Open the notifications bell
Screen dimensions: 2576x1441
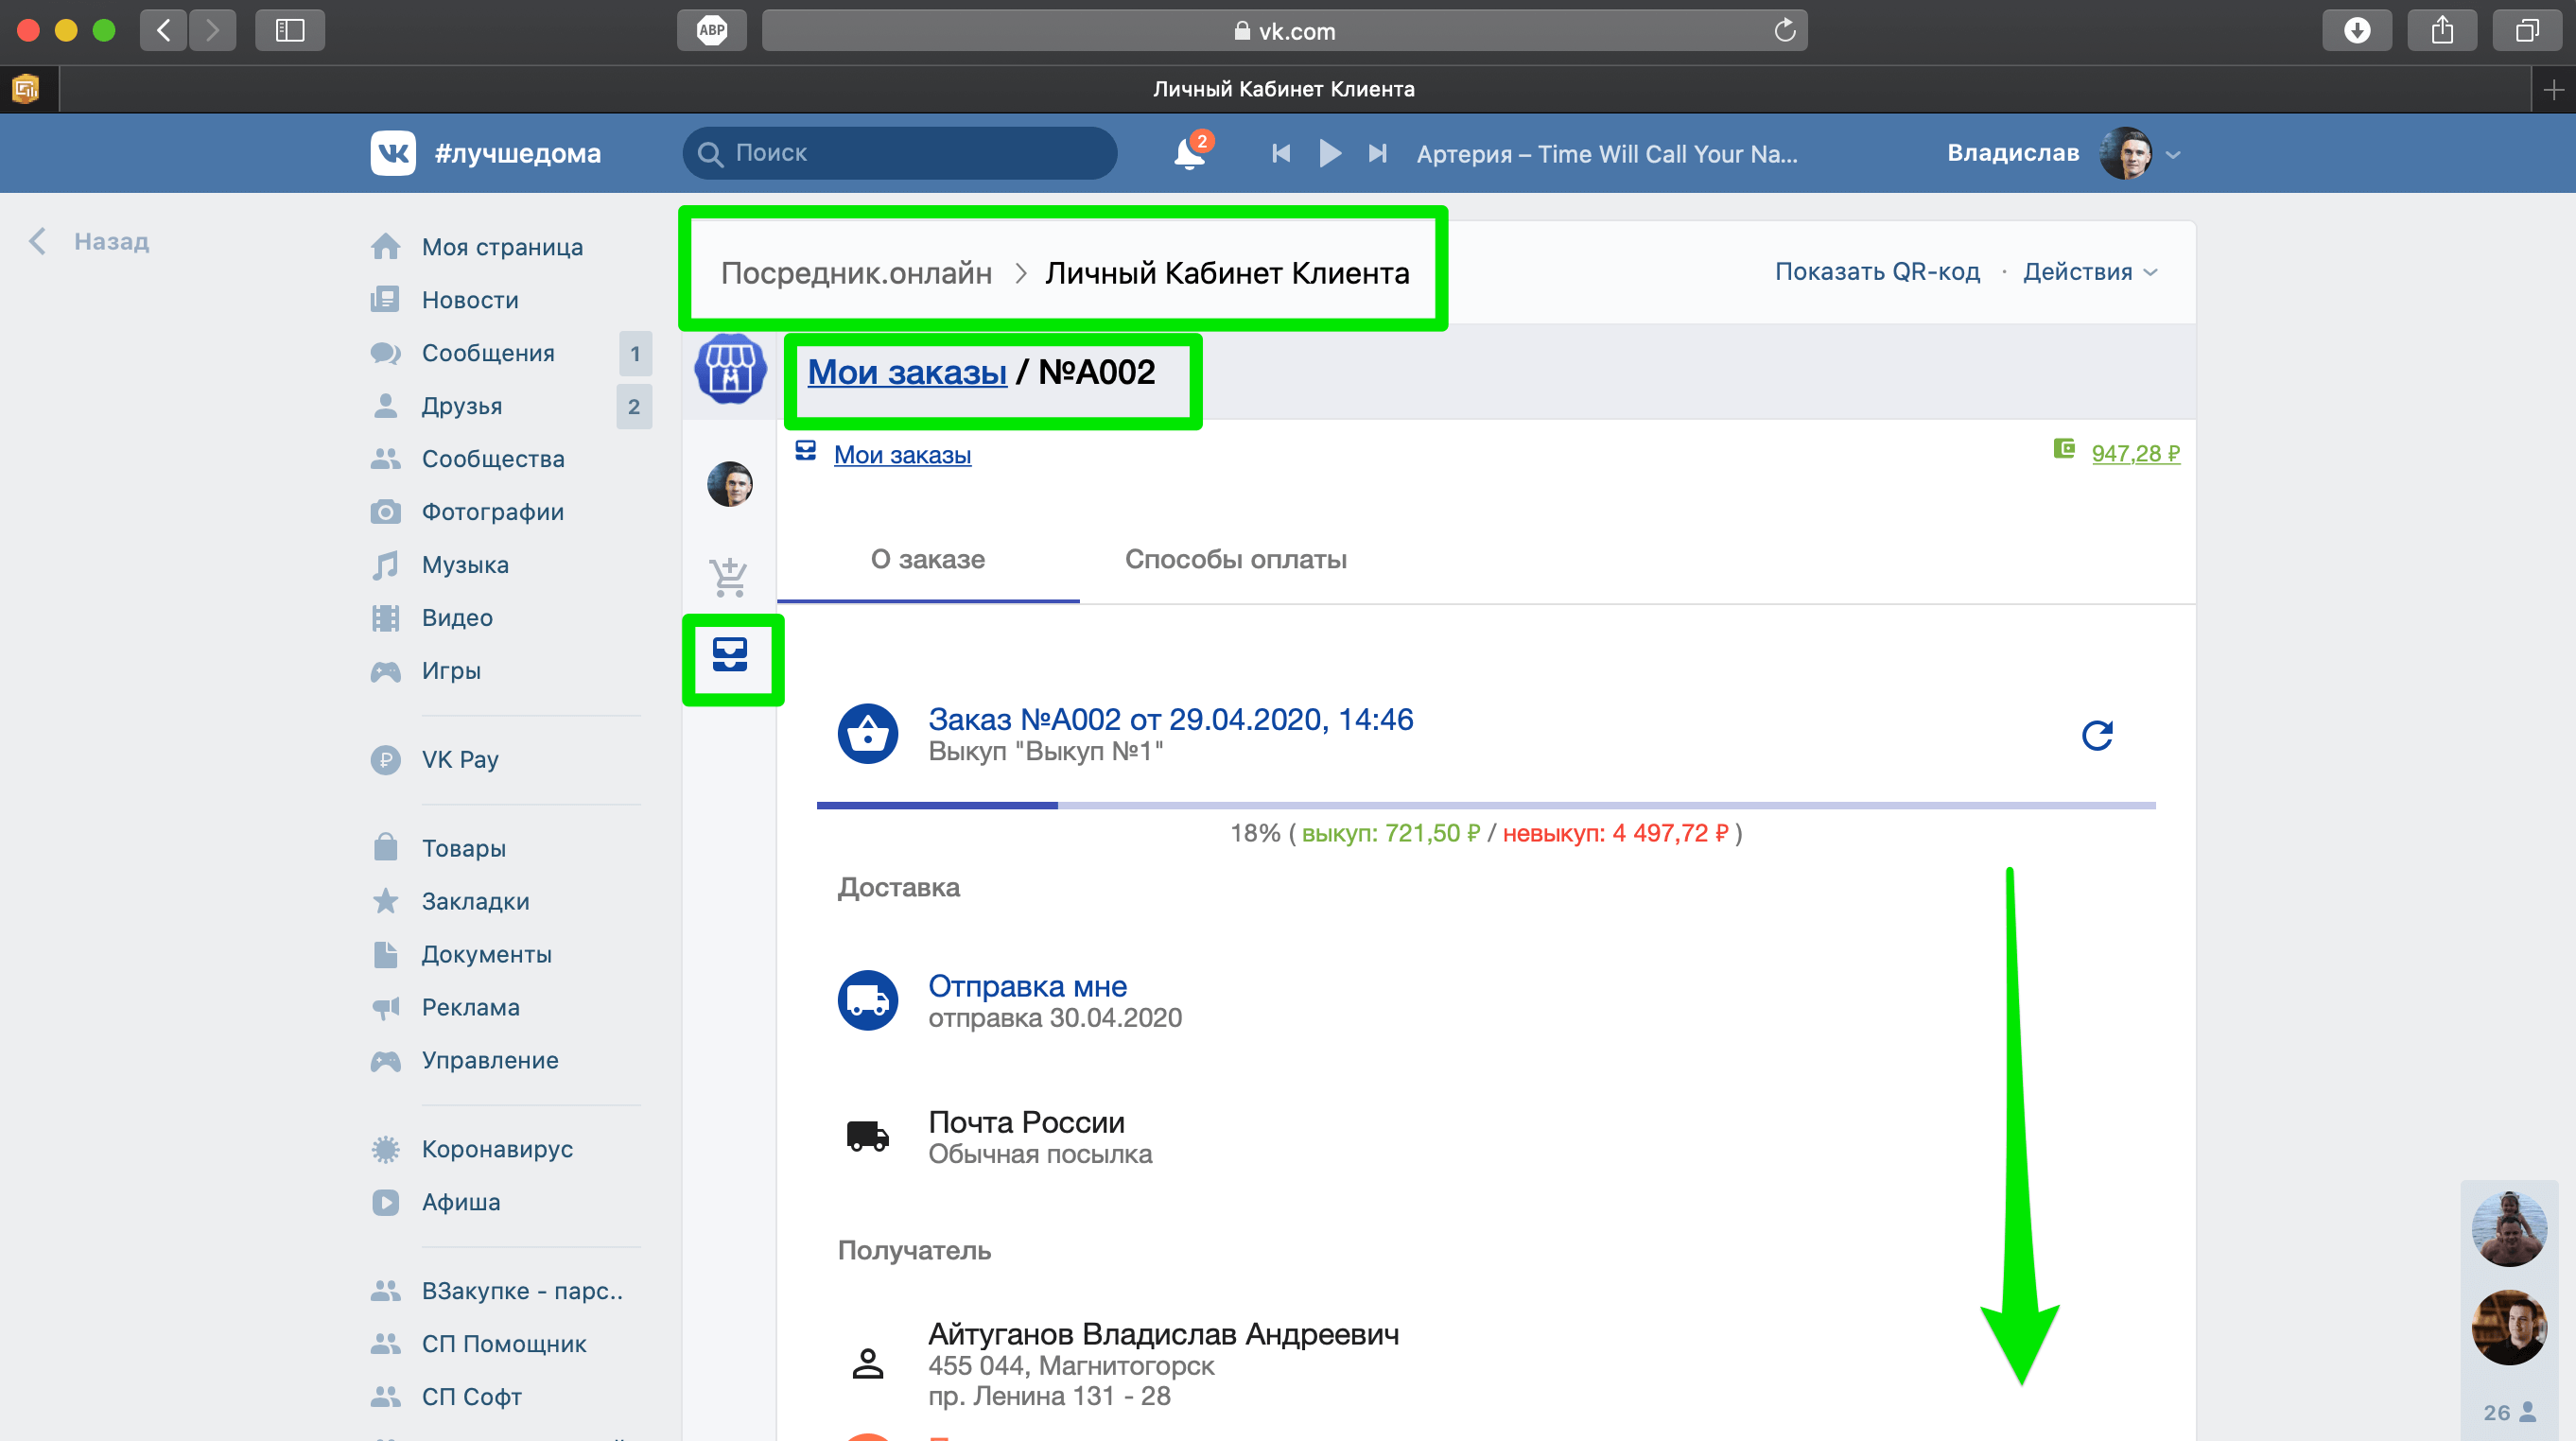1189,153
